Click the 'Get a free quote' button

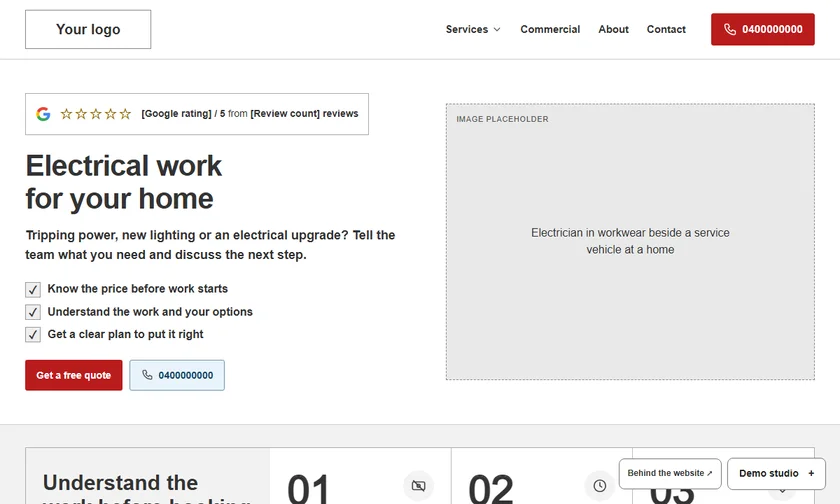(x=73, y=375)
